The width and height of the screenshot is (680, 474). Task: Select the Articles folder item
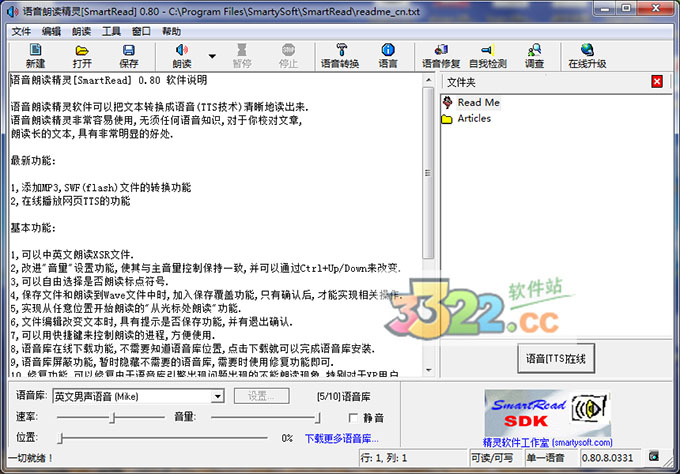474,118
